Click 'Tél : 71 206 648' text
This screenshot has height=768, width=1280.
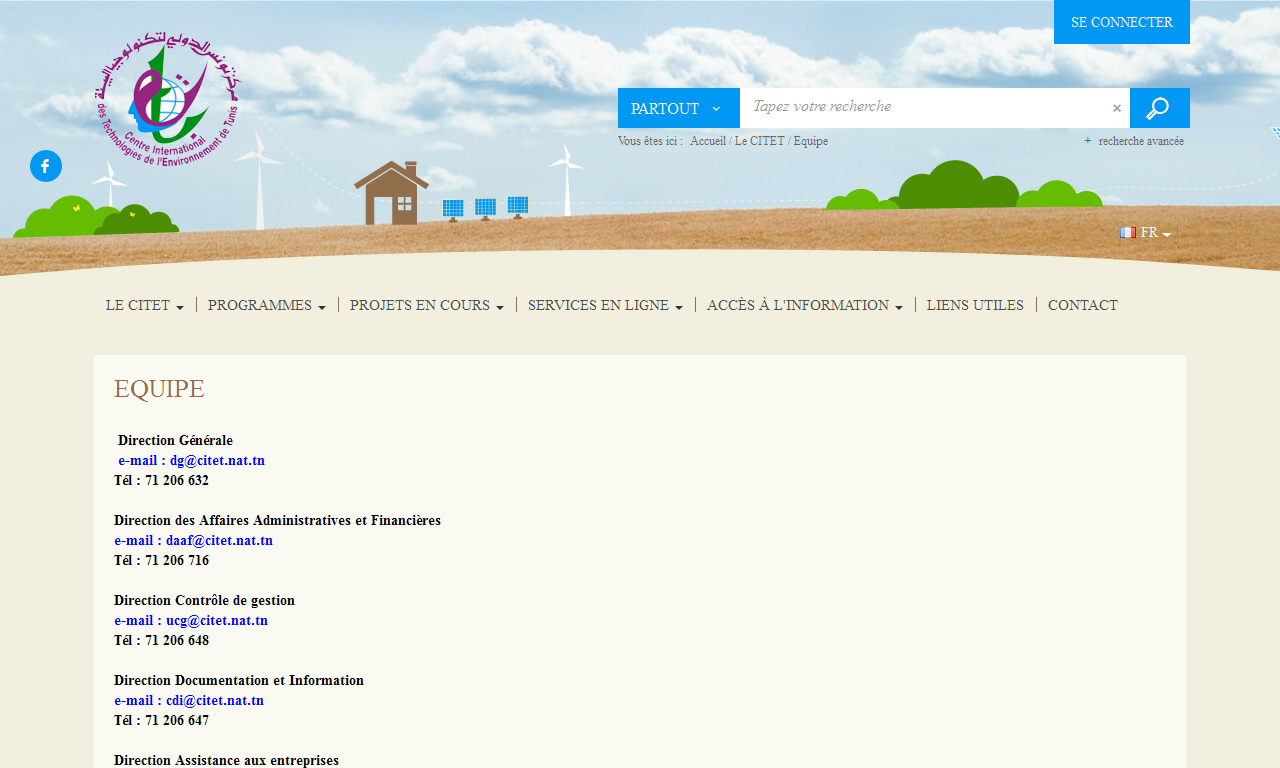click(161, 641)
